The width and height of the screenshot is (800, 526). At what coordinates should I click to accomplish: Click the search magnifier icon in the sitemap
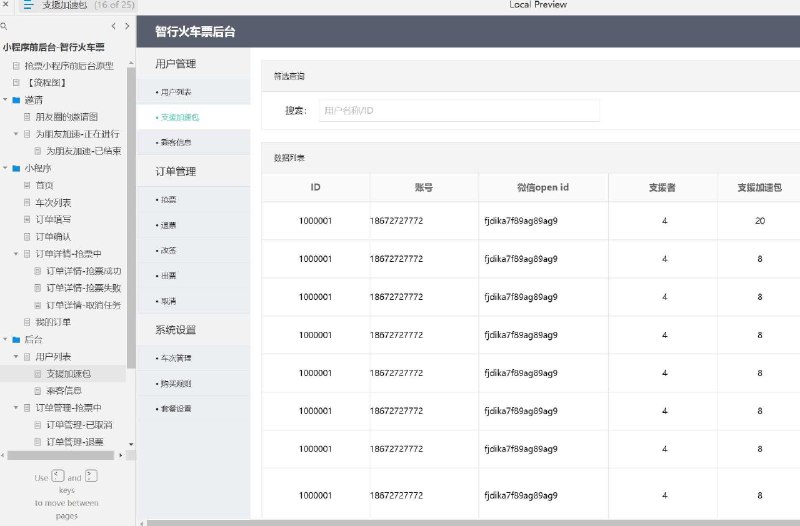[x=4, y=26]
